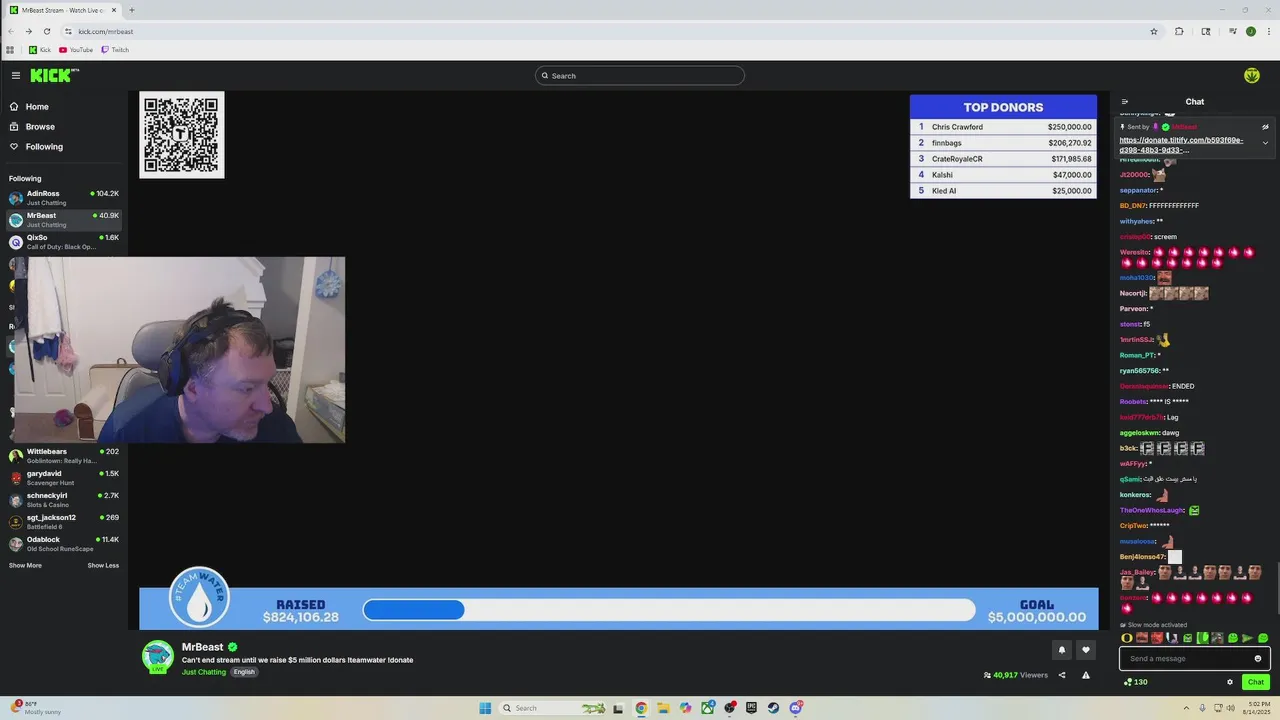The width and height of the screenshot is (1280, 720).
Task: Open the sidebar hamburger menu
Action: 16,75
